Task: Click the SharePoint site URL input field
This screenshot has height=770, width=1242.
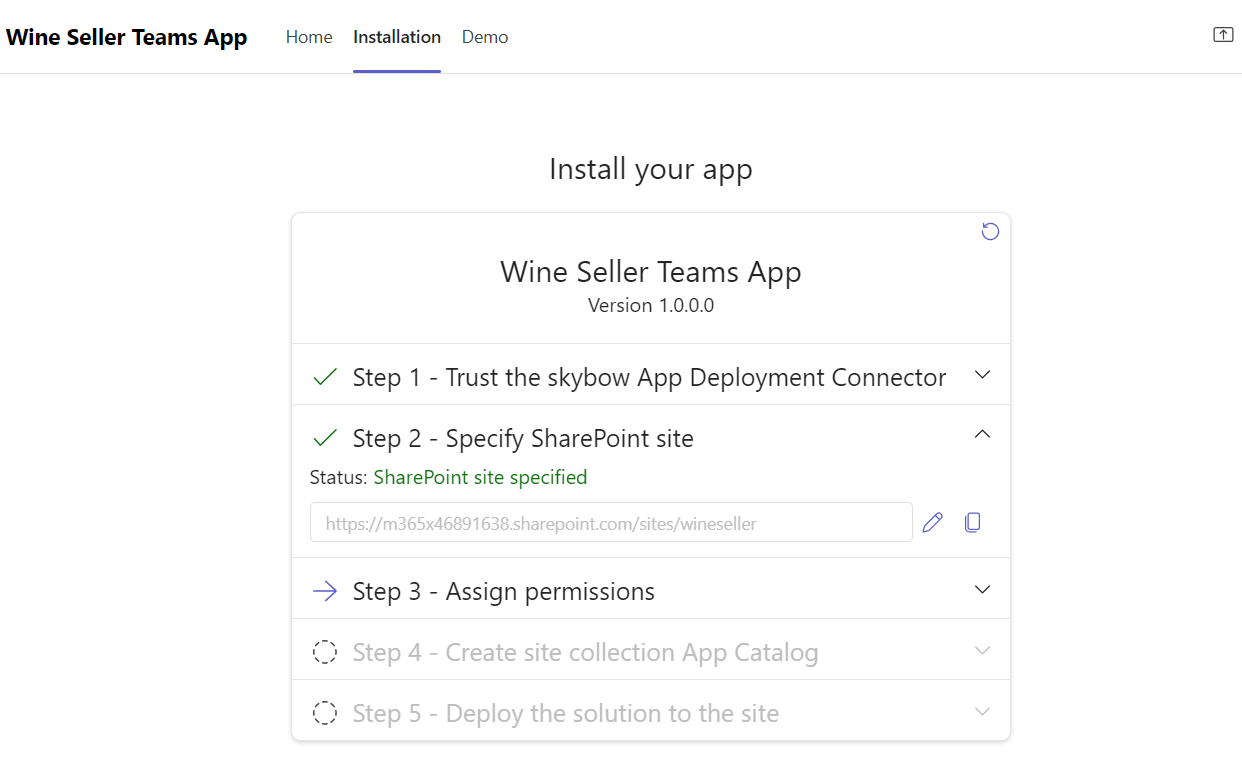Action: point(611,522)
